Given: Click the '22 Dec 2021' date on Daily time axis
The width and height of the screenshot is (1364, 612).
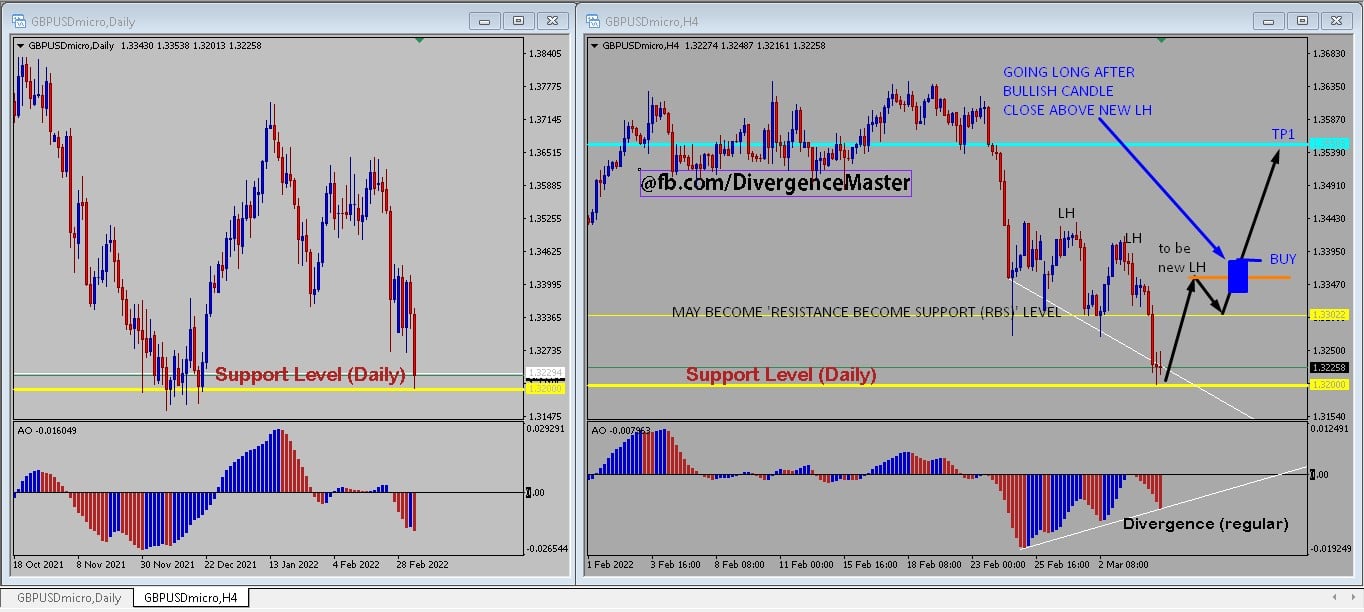Looking at the screenshot, I should tap(232, 565).
